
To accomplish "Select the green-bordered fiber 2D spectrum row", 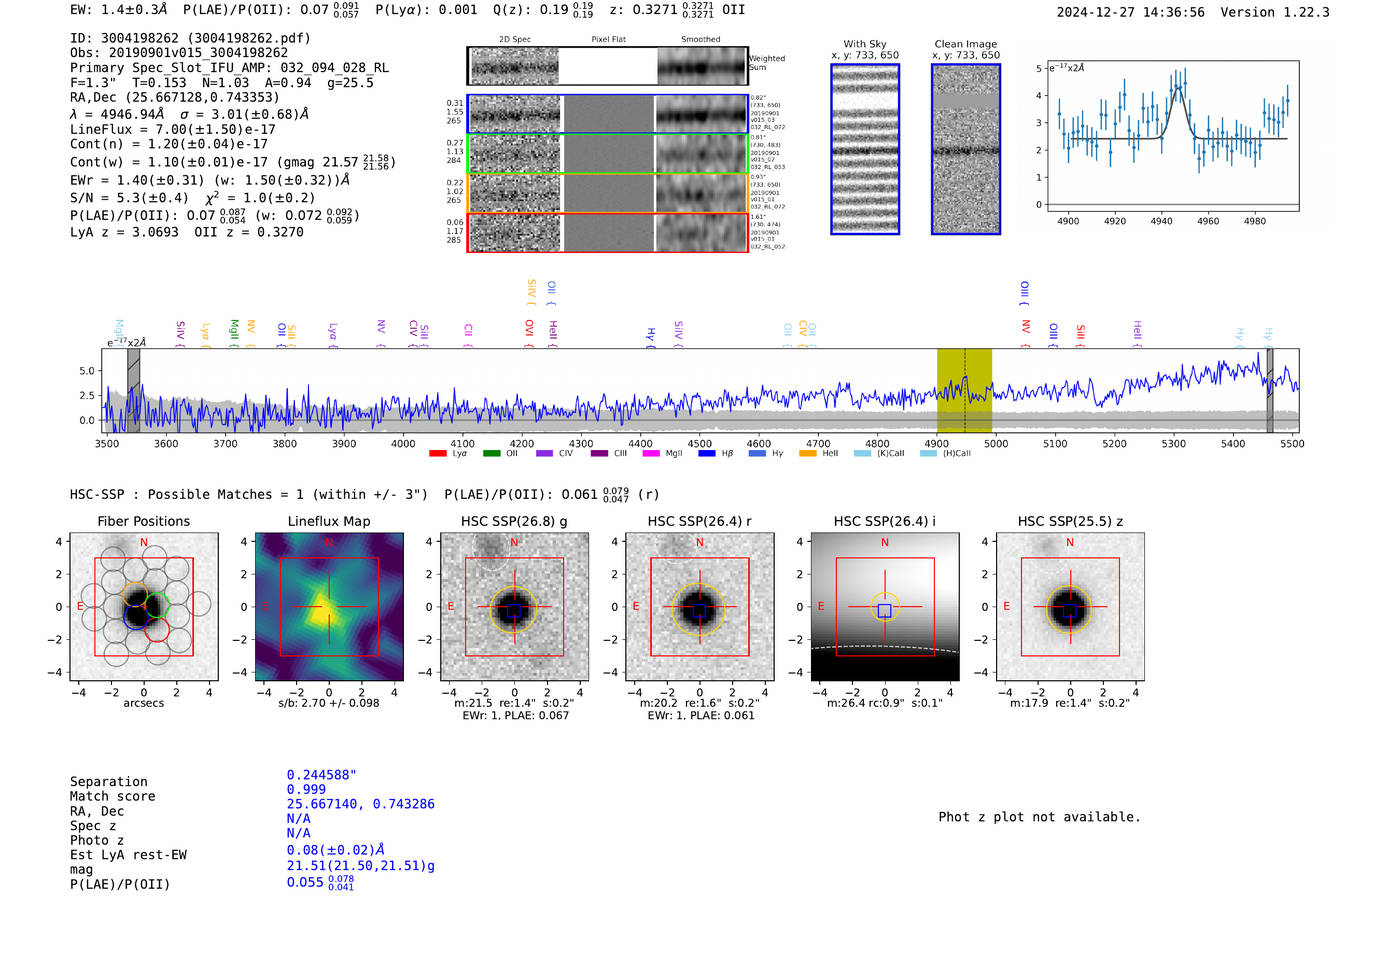I will (608, 154).
